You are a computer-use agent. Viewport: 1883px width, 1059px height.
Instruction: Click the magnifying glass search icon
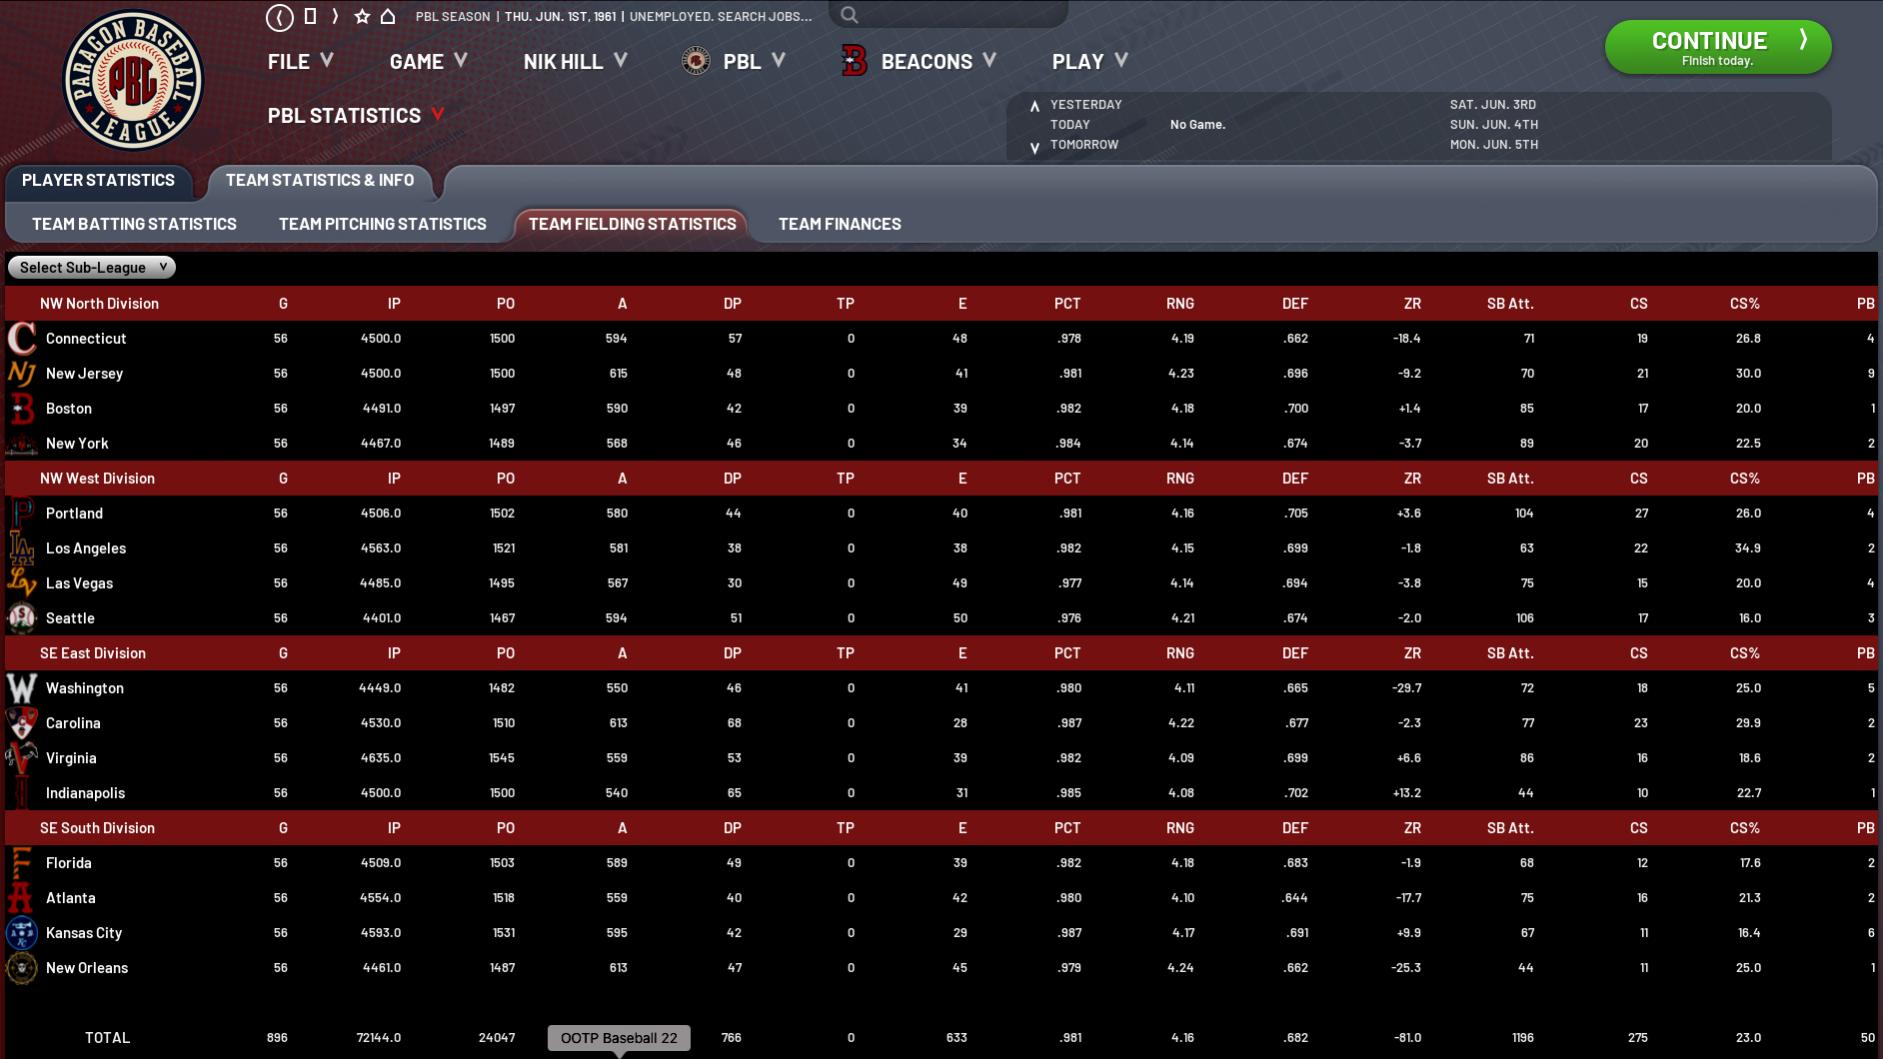pyautogui.click(x=849, y=15)
